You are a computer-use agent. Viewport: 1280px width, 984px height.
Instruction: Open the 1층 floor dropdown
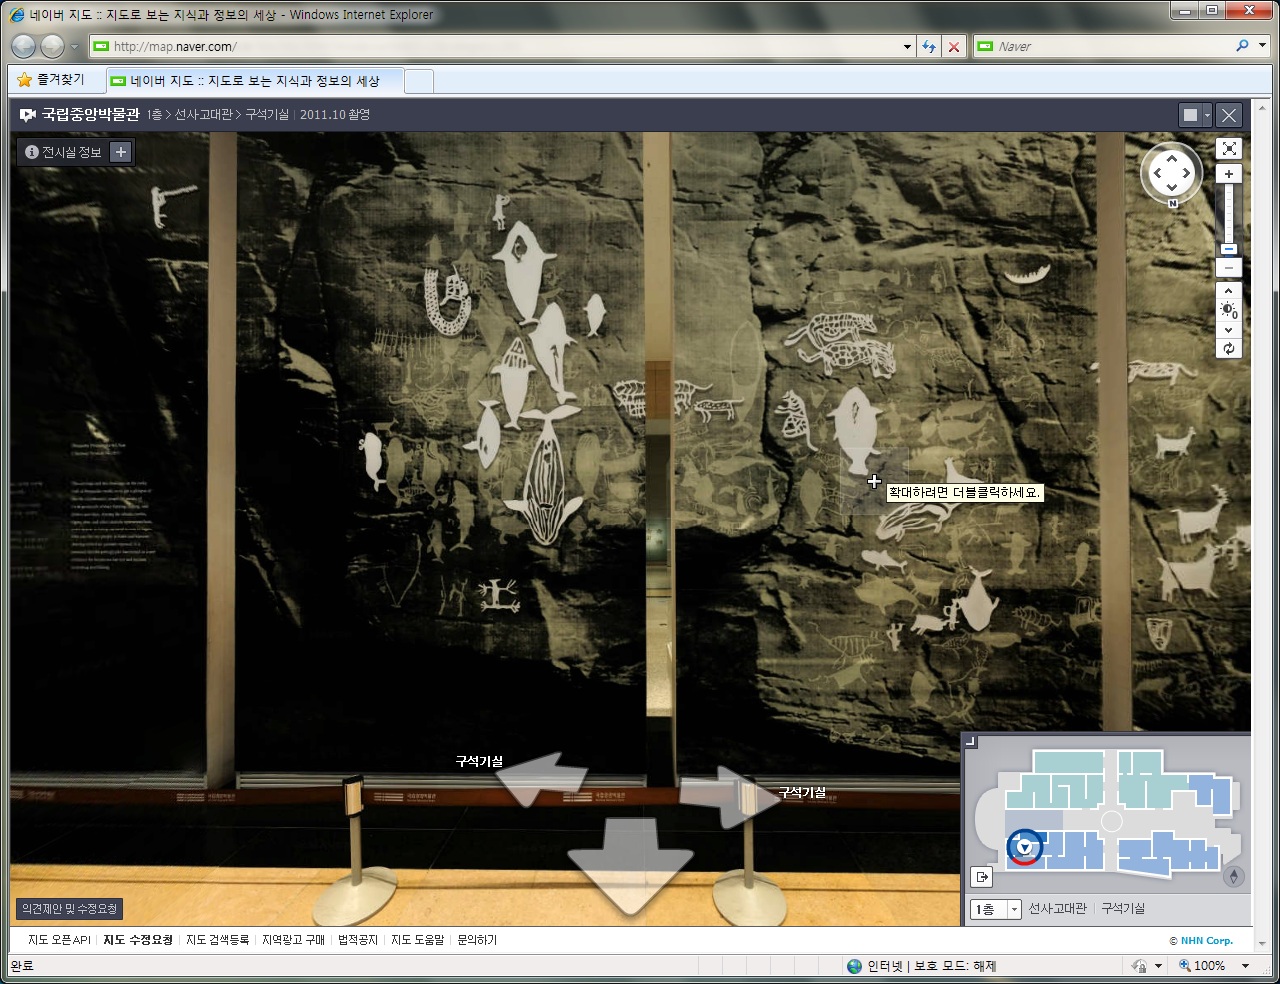996,909
